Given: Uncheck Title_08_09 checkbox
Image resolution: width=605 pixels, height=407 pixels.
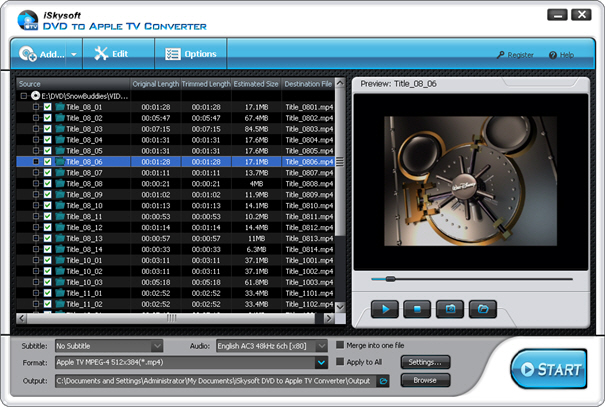Looking at the screenshot, I should (47, 194).
